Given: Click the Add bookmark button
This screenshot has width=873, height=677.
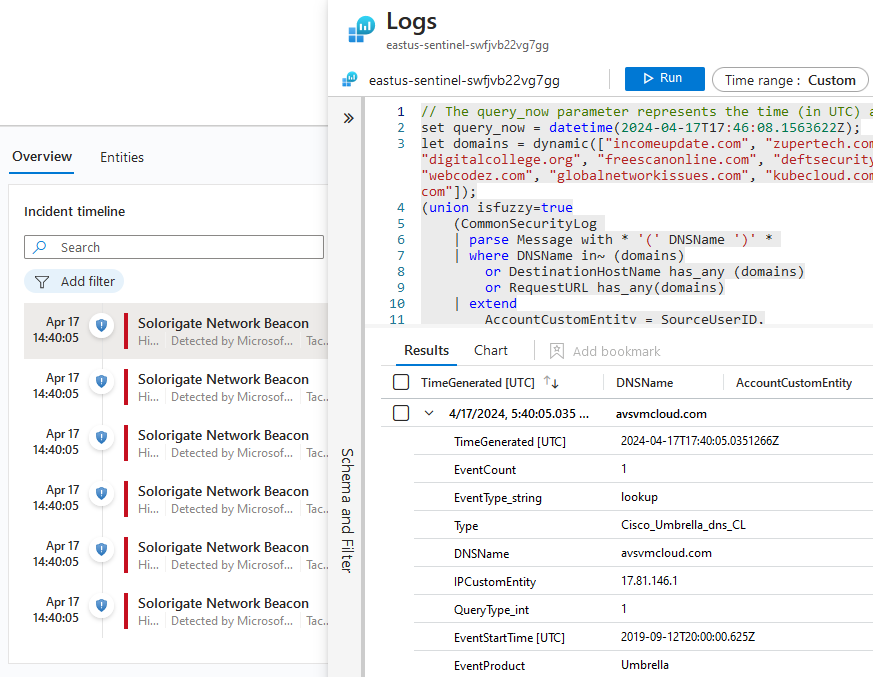Looking at the screenshot, I should (x=605, y=351).
